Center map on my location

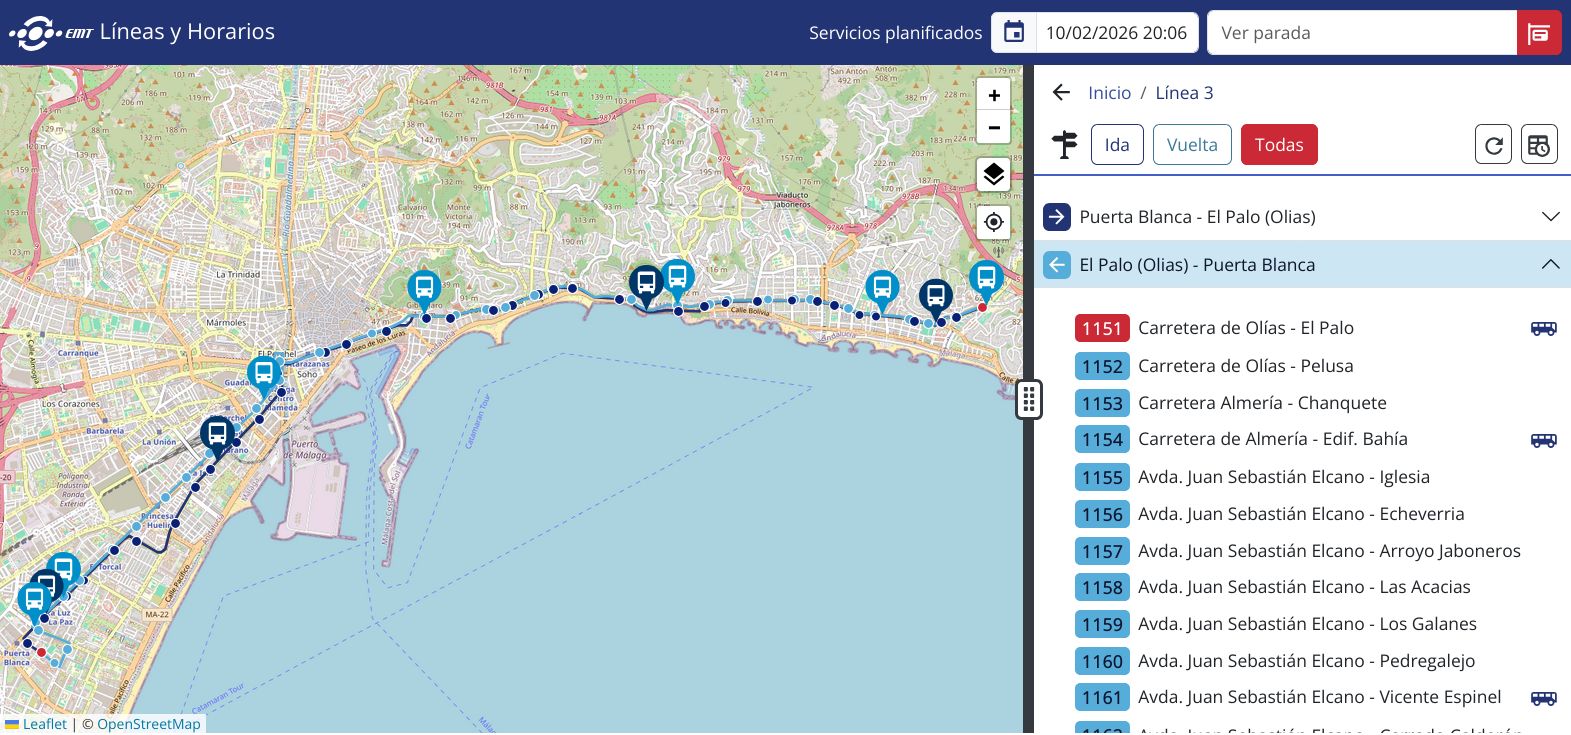(993, 222)
